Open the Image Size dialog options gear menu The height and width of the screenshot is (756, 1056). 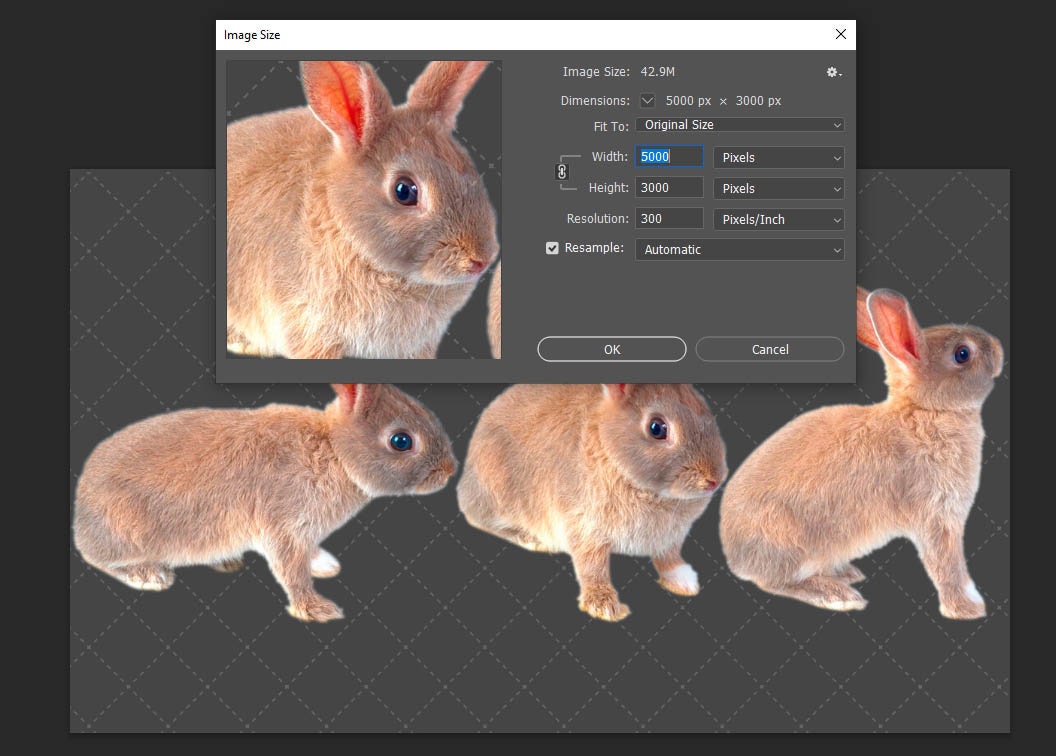[831, 71]
